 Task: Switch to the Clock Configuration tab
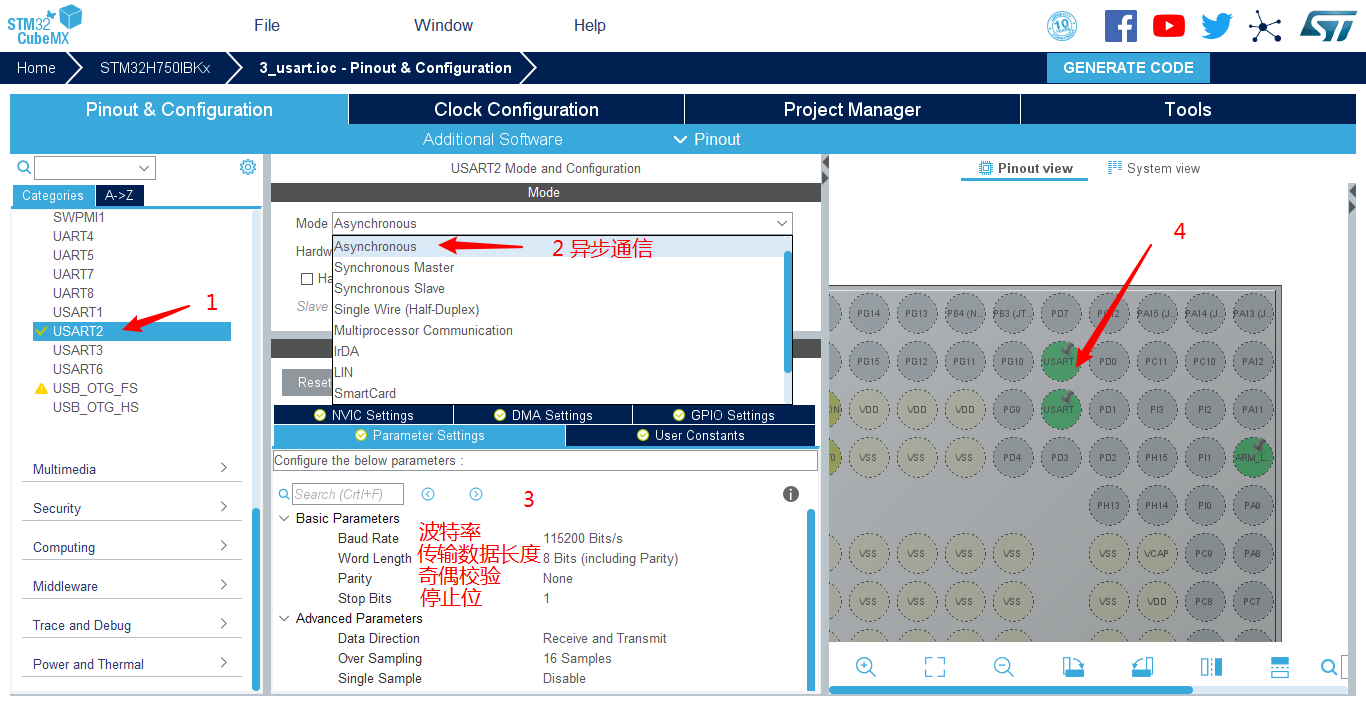pyautogui.click(x=516, y=110)
